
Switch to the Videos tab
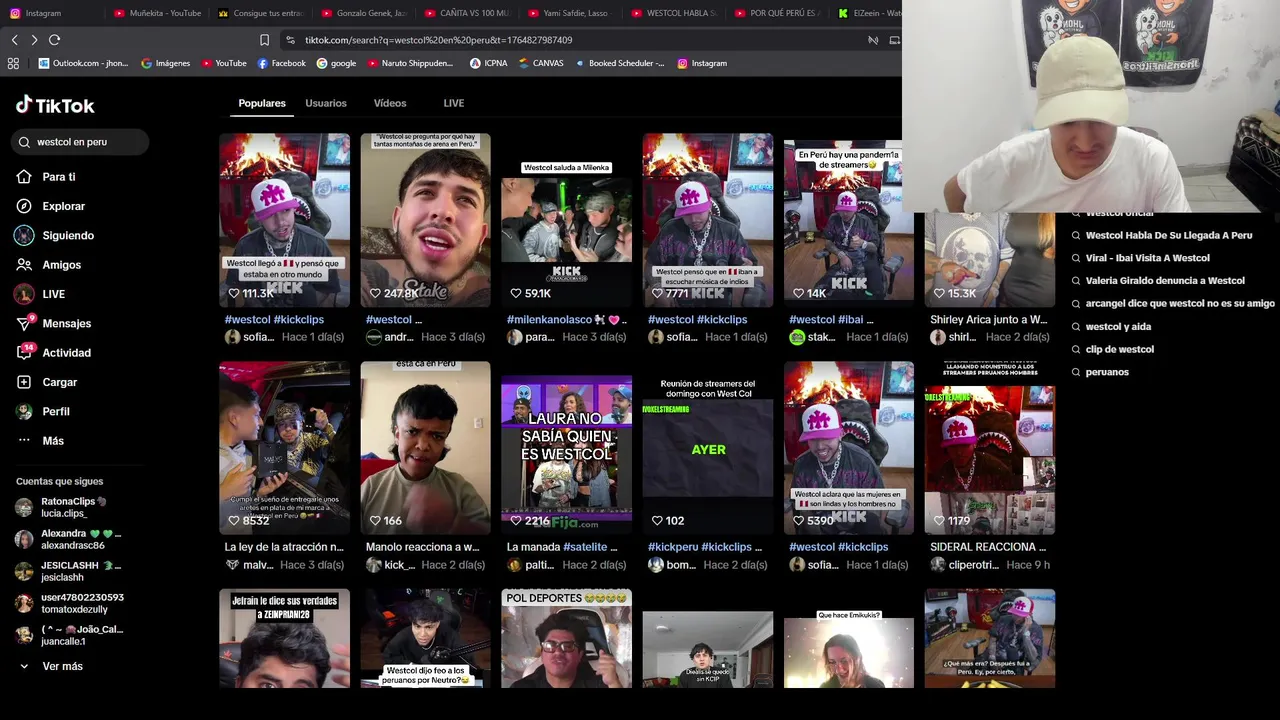[390, 103]
